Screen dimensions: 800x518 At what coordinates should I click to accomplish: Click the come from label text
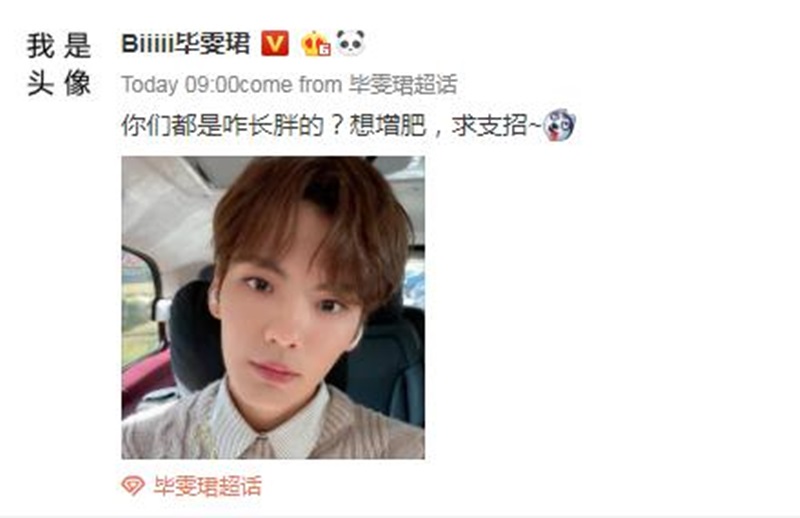(290, 85)
